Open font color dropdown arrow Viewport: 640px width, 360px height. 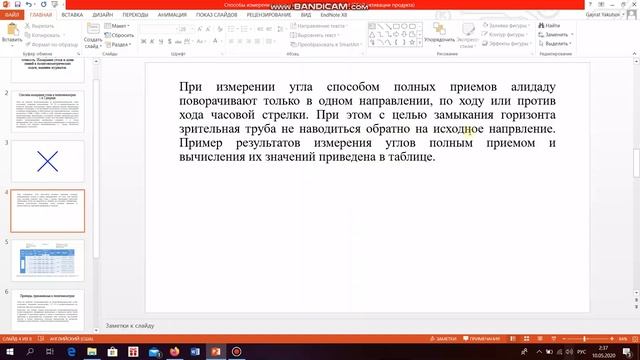221,41
